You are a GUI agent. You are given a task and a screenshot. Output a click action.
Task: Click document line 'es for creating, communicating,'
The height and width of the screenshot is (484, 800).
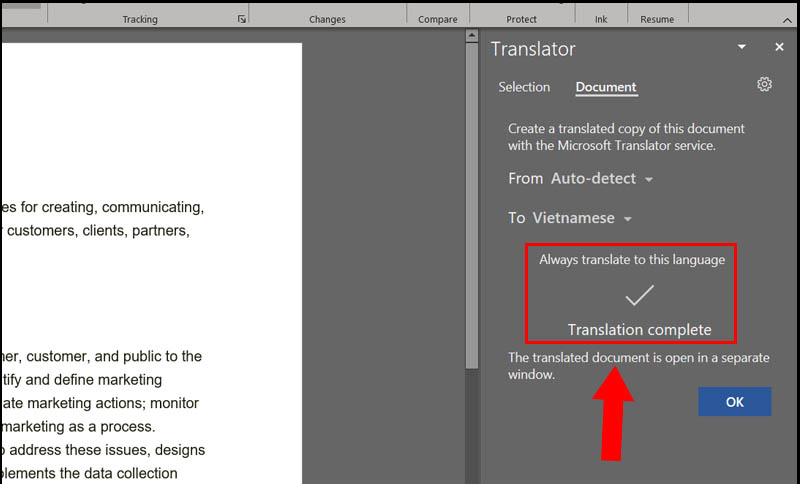pos(103,207)
